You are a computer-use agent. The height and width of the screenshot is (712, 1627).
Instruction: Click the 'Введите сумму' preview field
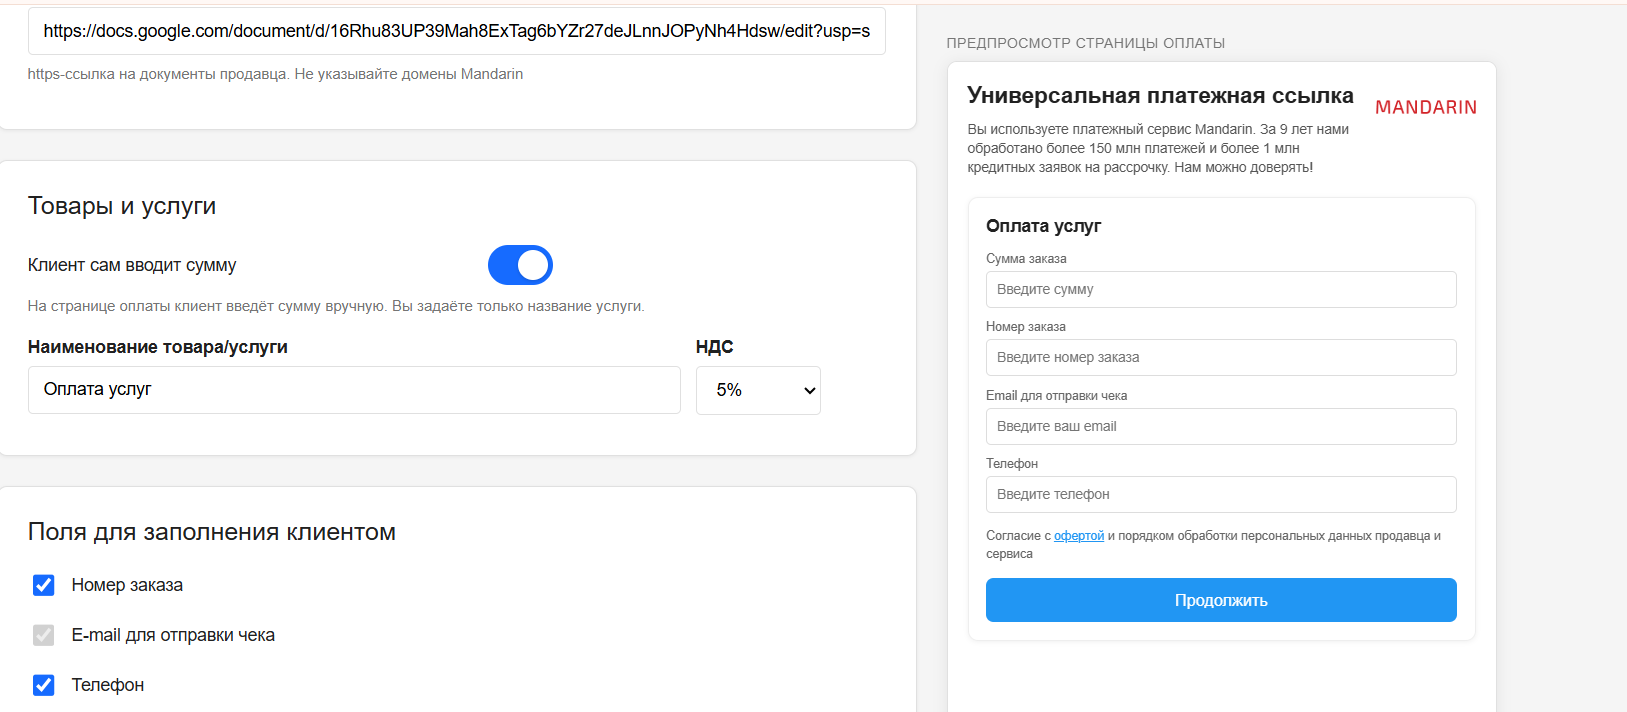(1221, 289)
